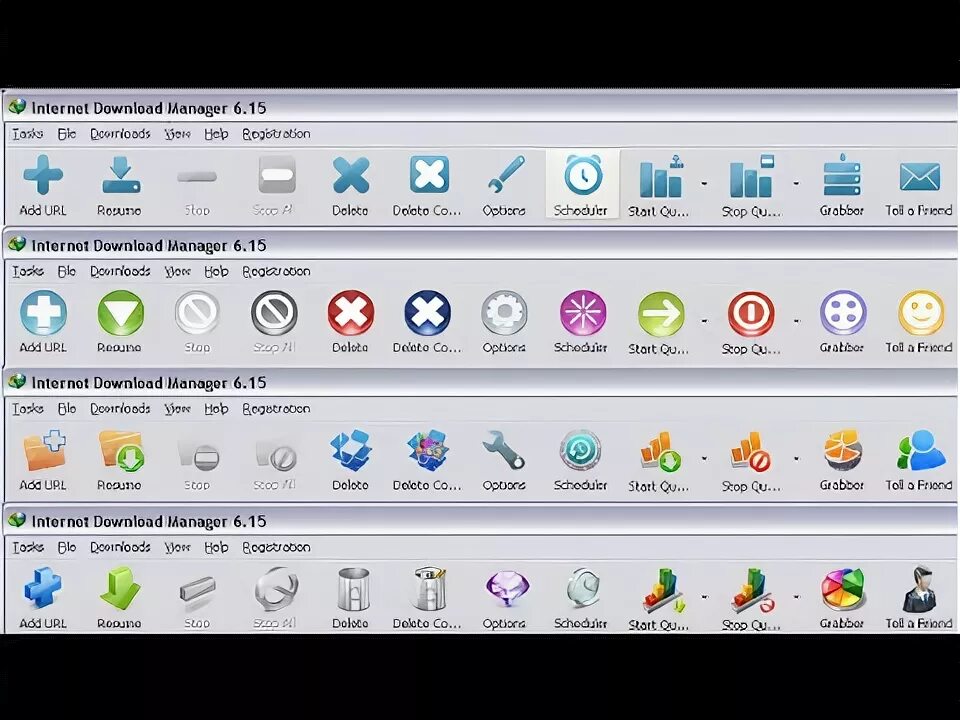The width and height of the screenshot is (960, 720).
Task: Open the blue server-stack Grabber icon
Action: tap(842, 174)
